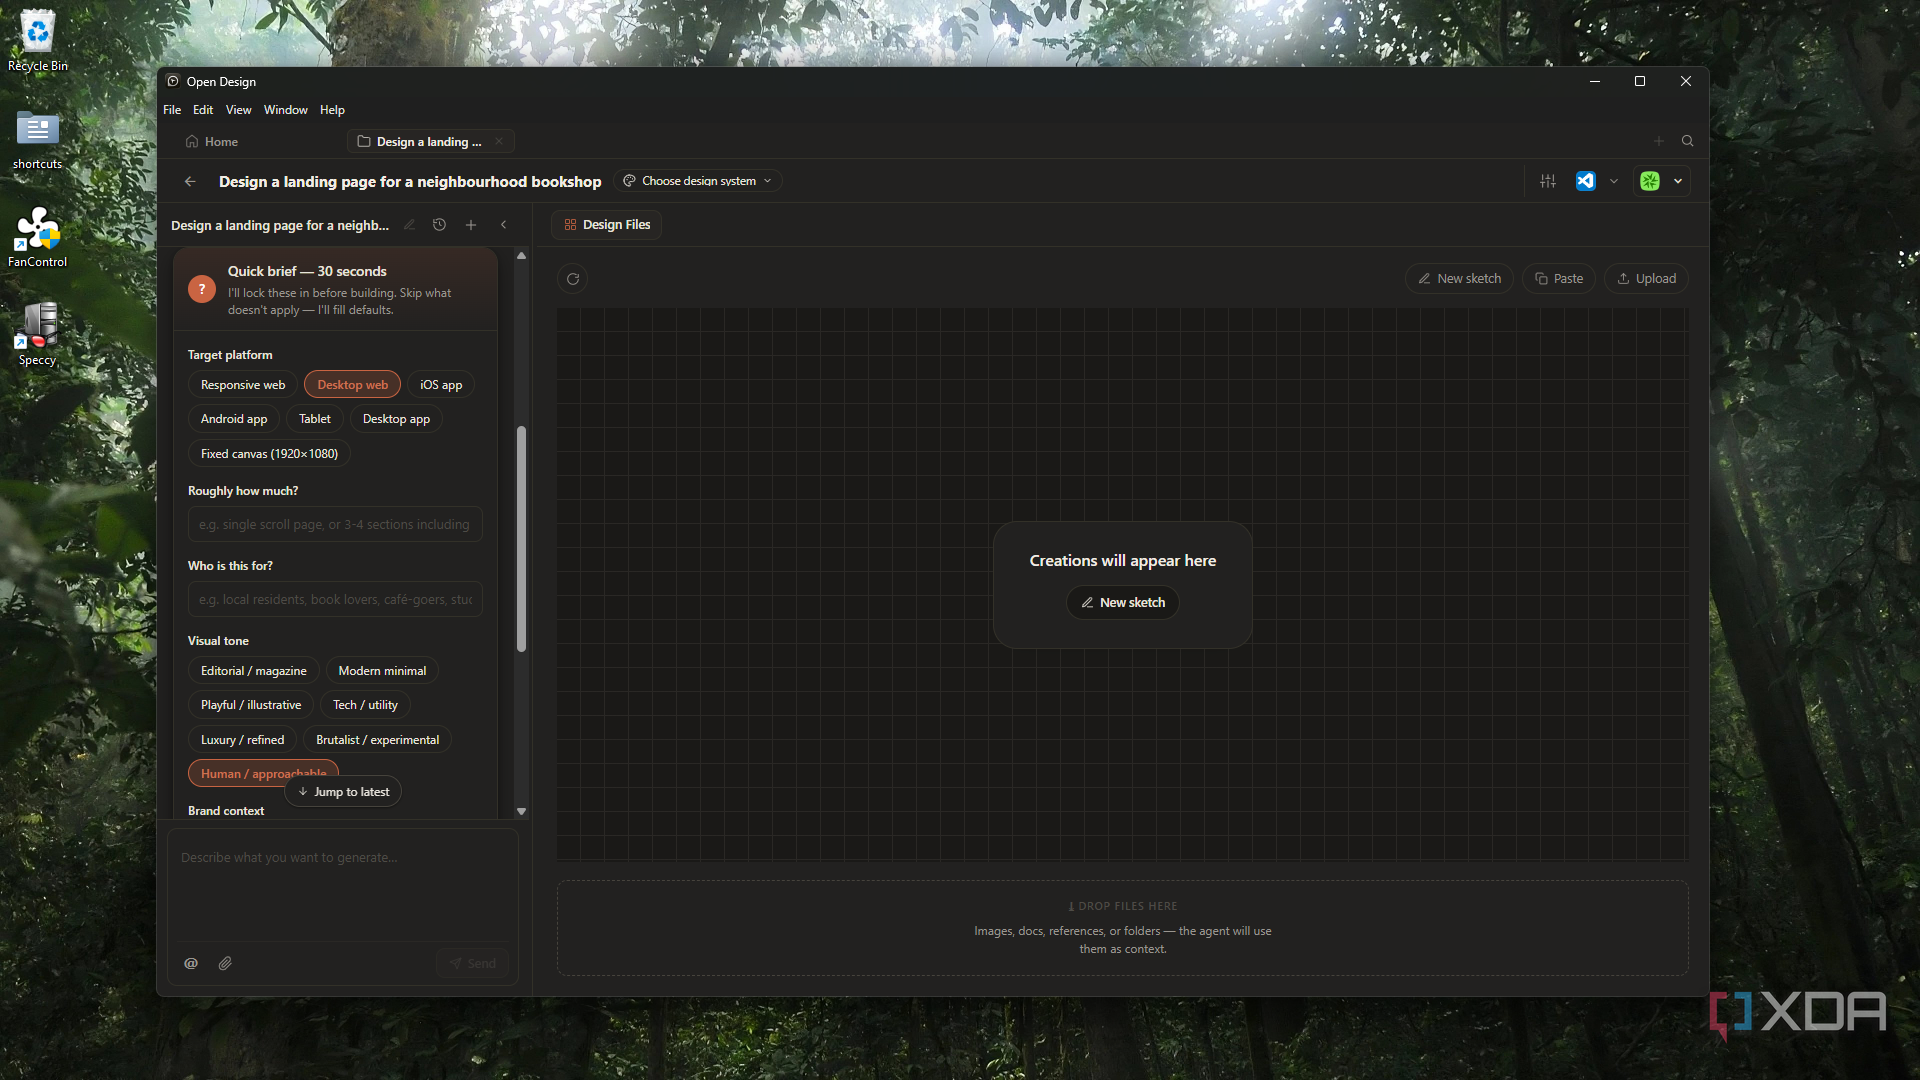Click the Who is this for input field
Screen dimensions: 1920x1080
335,599
